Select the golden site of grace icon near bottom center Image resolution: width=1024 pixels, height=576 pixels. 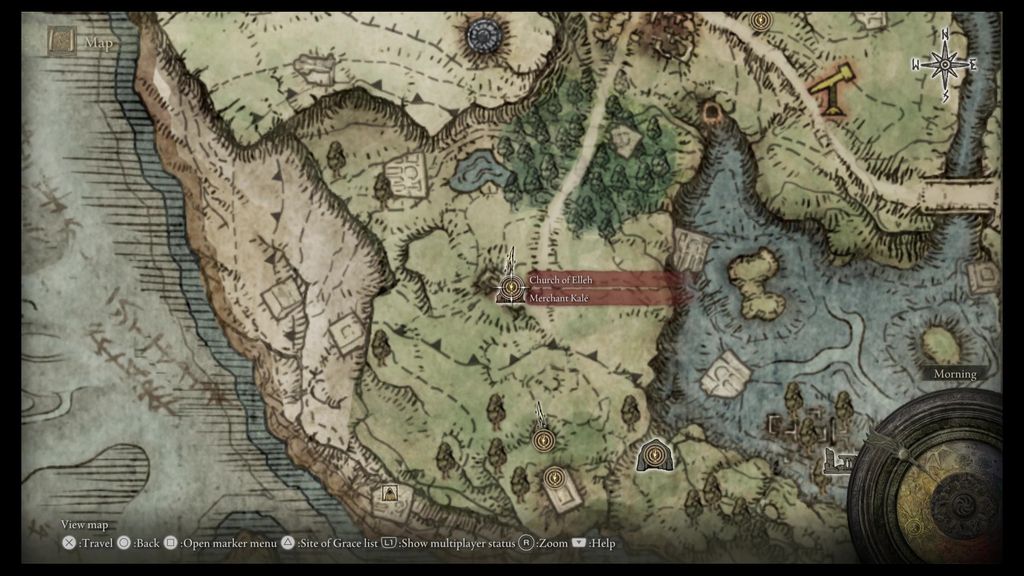555,478
